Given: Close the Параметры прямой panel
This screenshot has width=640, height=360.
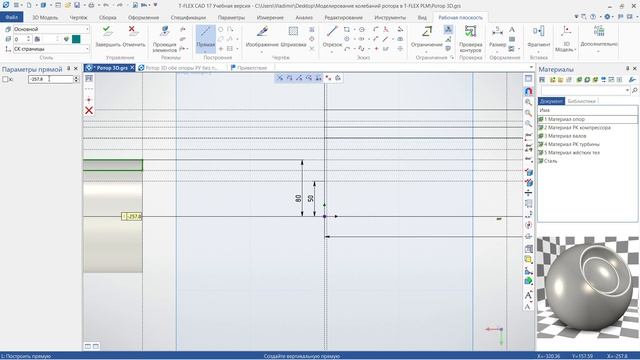Looking at the screenshot, I should tap(76, 69).
